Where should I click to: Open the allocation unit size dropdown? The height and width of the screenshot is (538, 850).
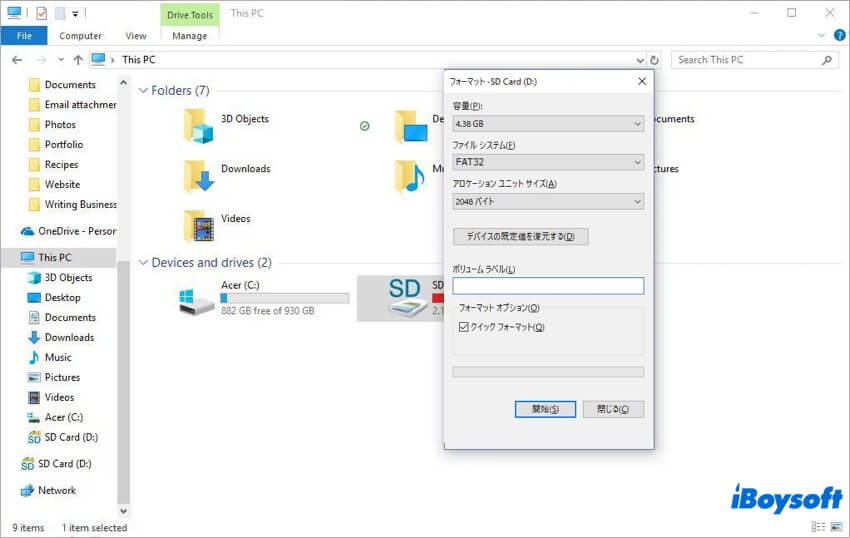(548, 201)
